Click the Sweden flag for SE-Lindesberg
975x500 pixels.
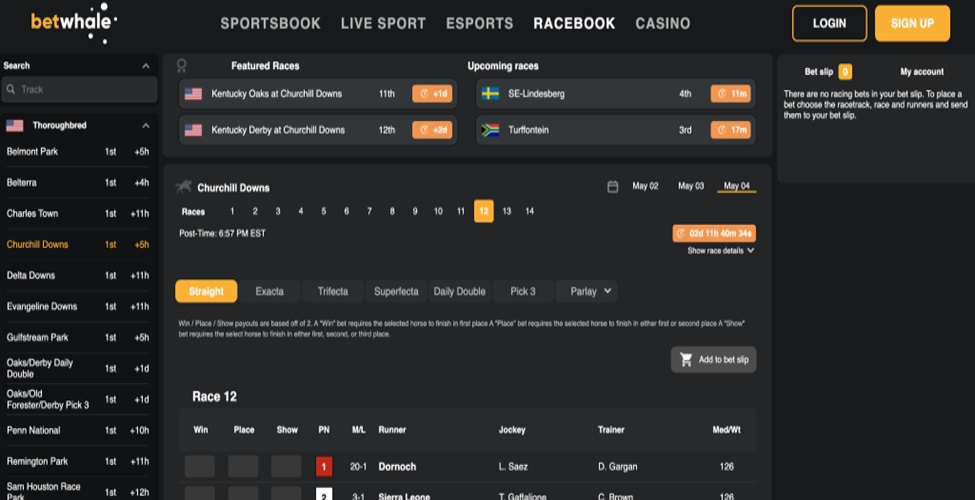tap(490, 94)
